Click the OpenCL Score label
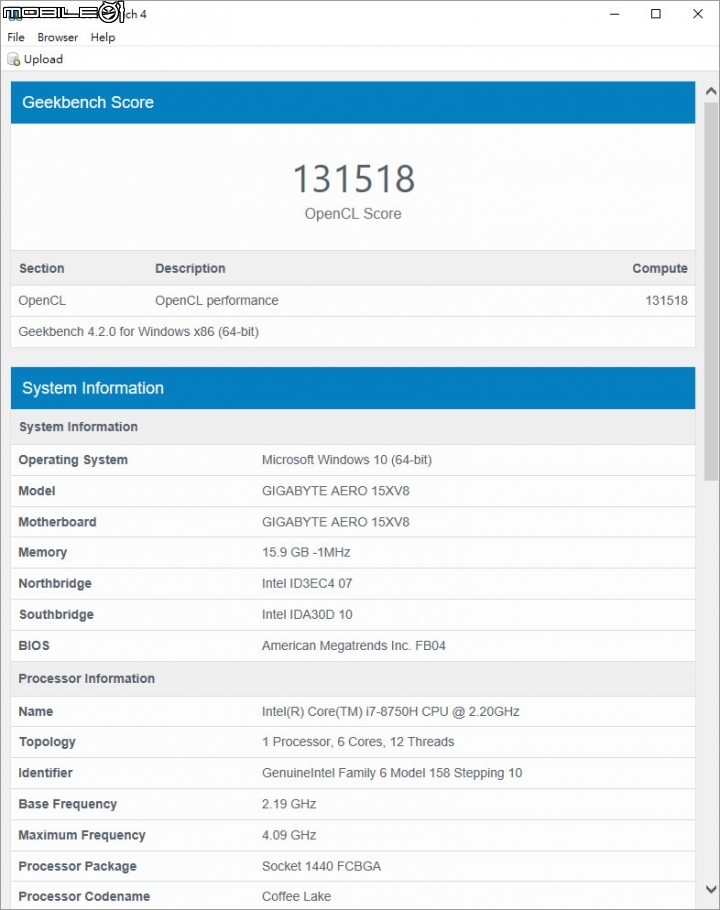 (x=353, y=214)
